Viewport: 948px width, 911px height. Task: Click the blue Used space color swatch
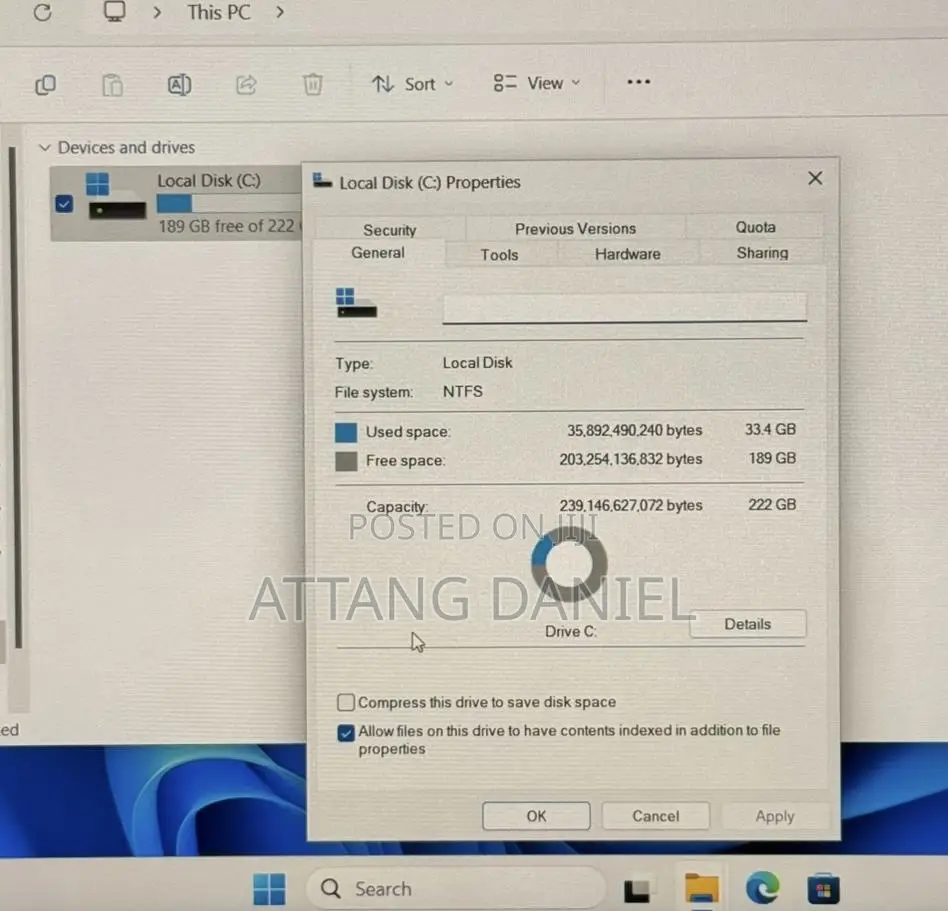coord(346,432)
